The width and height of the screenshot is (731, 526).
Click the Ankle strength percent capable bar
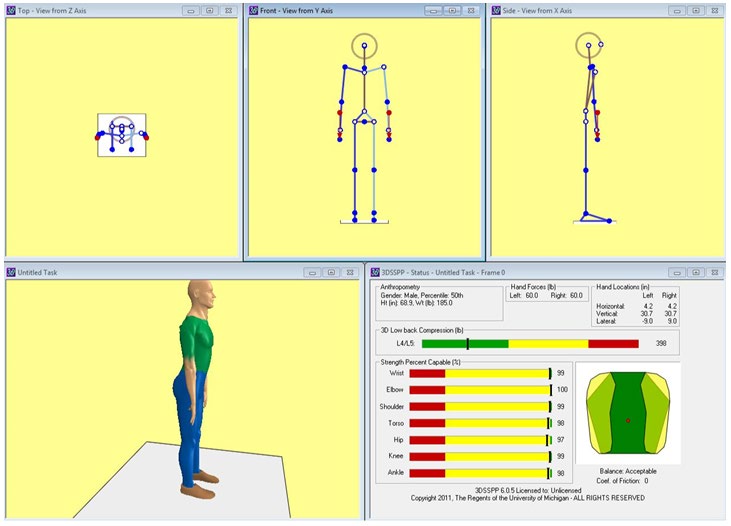pyautogui.click(x=480, y=473)
